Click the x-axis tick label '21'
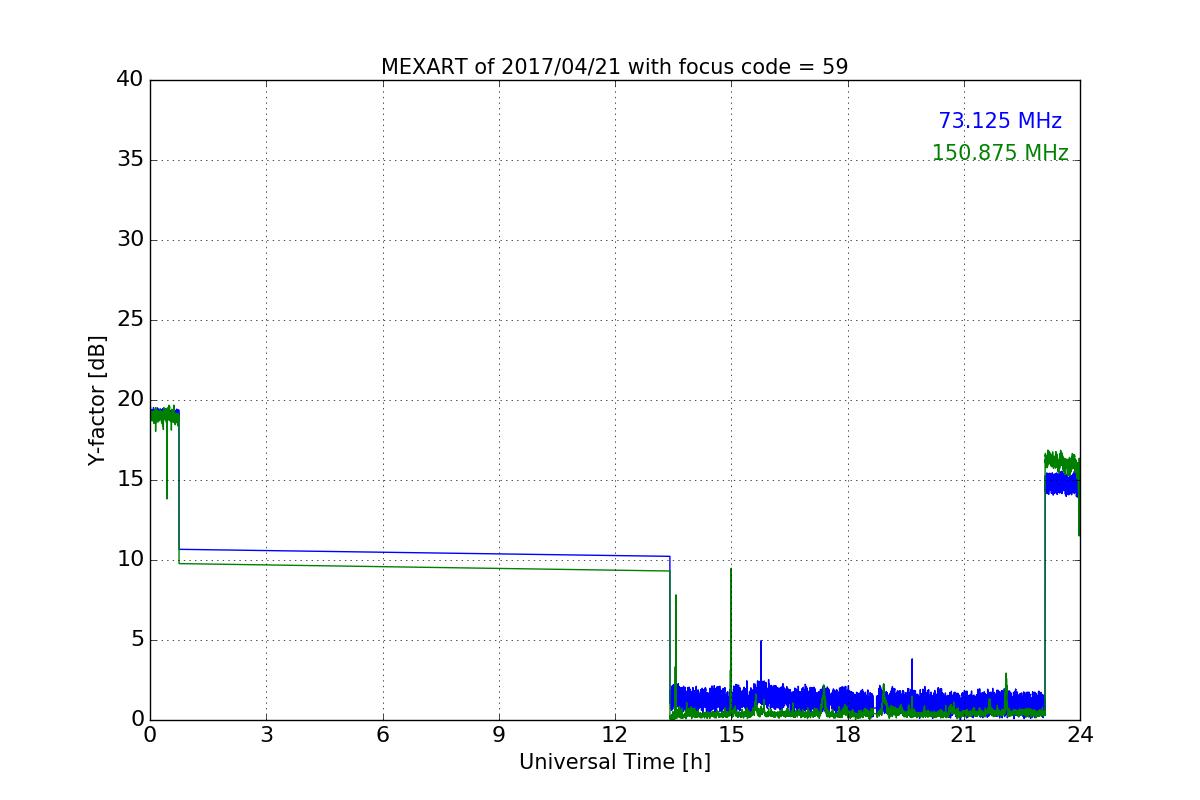 (x=964, y=734)
